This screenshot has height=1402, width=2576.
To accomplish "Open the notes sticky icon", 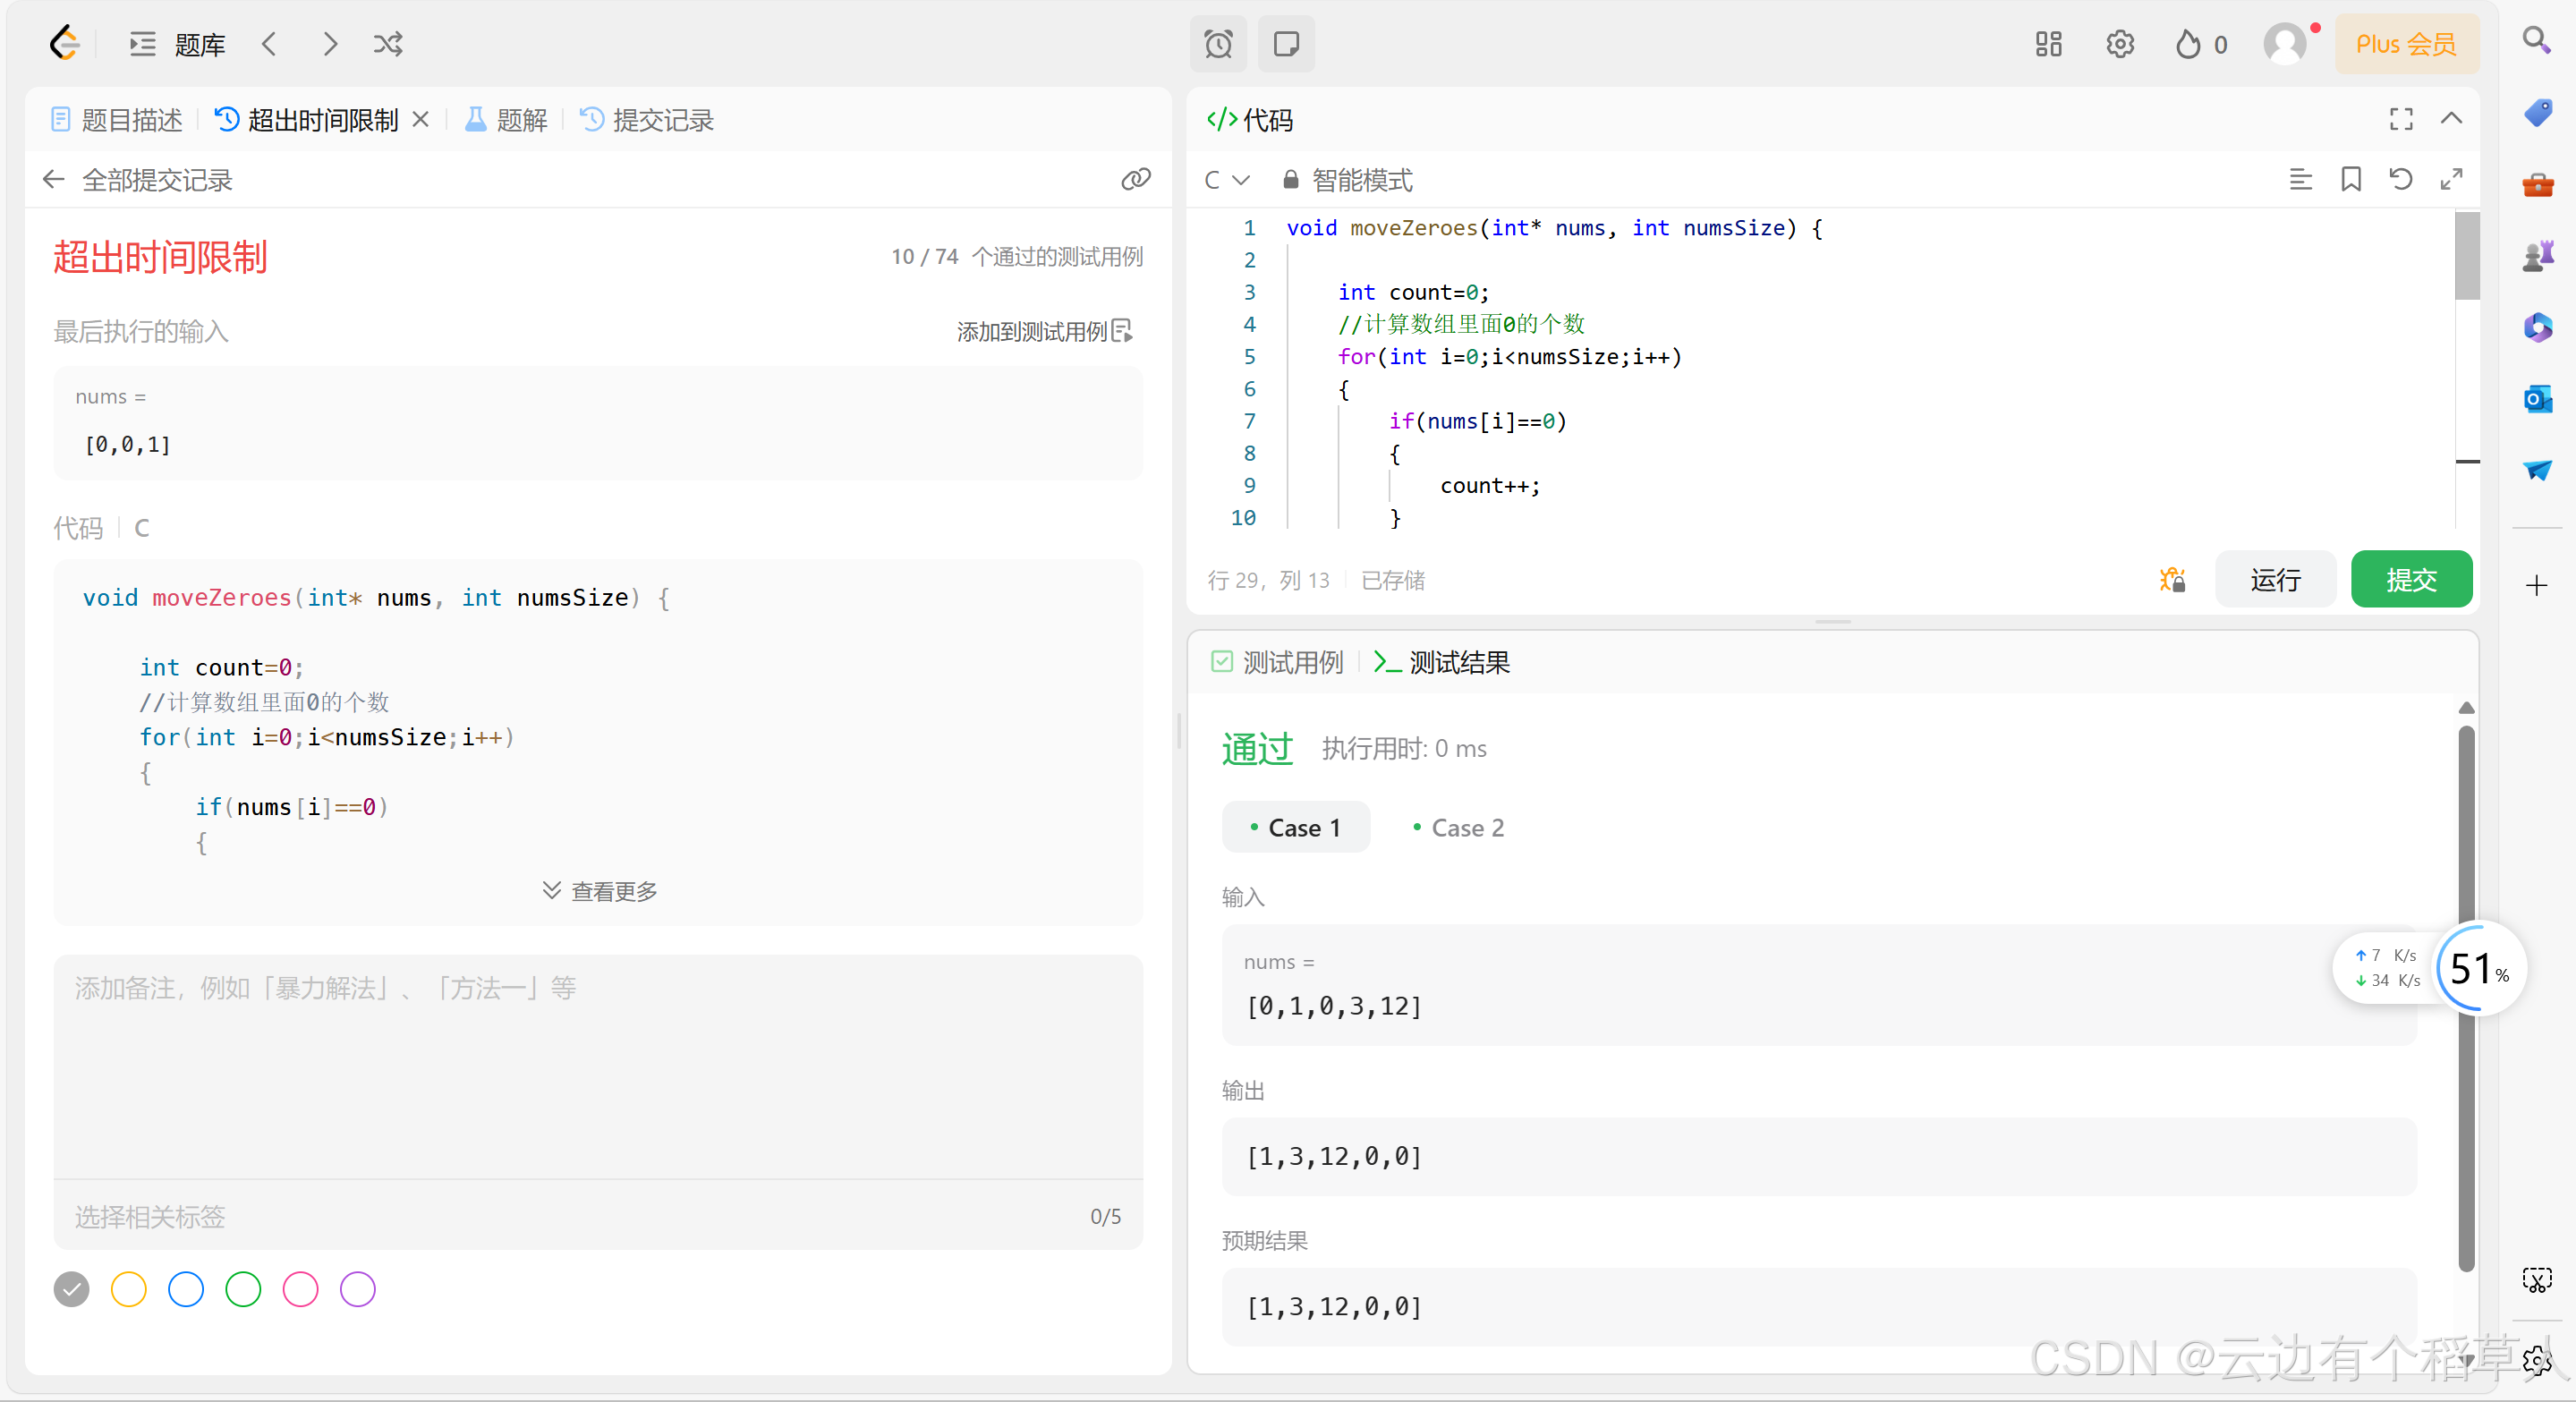I will click(1286, 44).
